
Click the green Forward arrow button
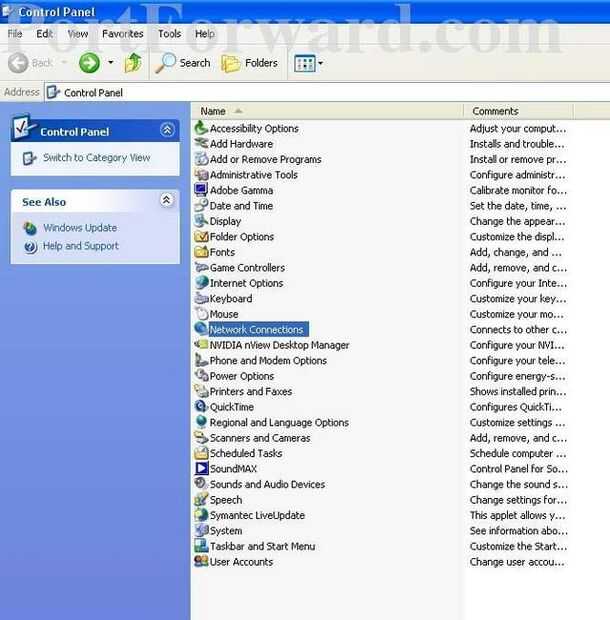pyautogui.click(x=89, y=63)
